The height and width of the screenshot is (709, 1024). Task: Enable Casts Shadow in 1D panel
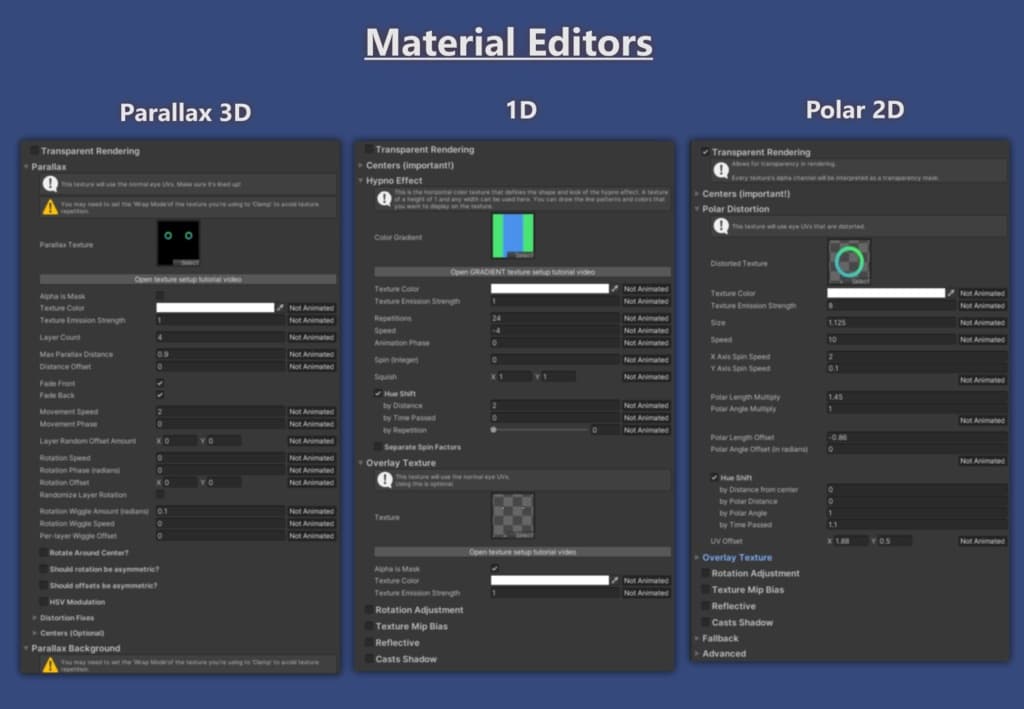click(369, 659)
